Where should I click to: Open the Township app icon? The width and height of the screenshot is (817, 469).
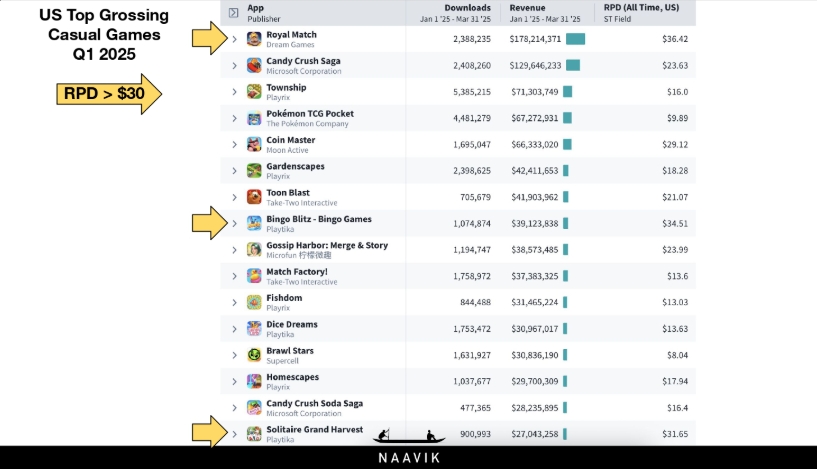coord(254,92)
